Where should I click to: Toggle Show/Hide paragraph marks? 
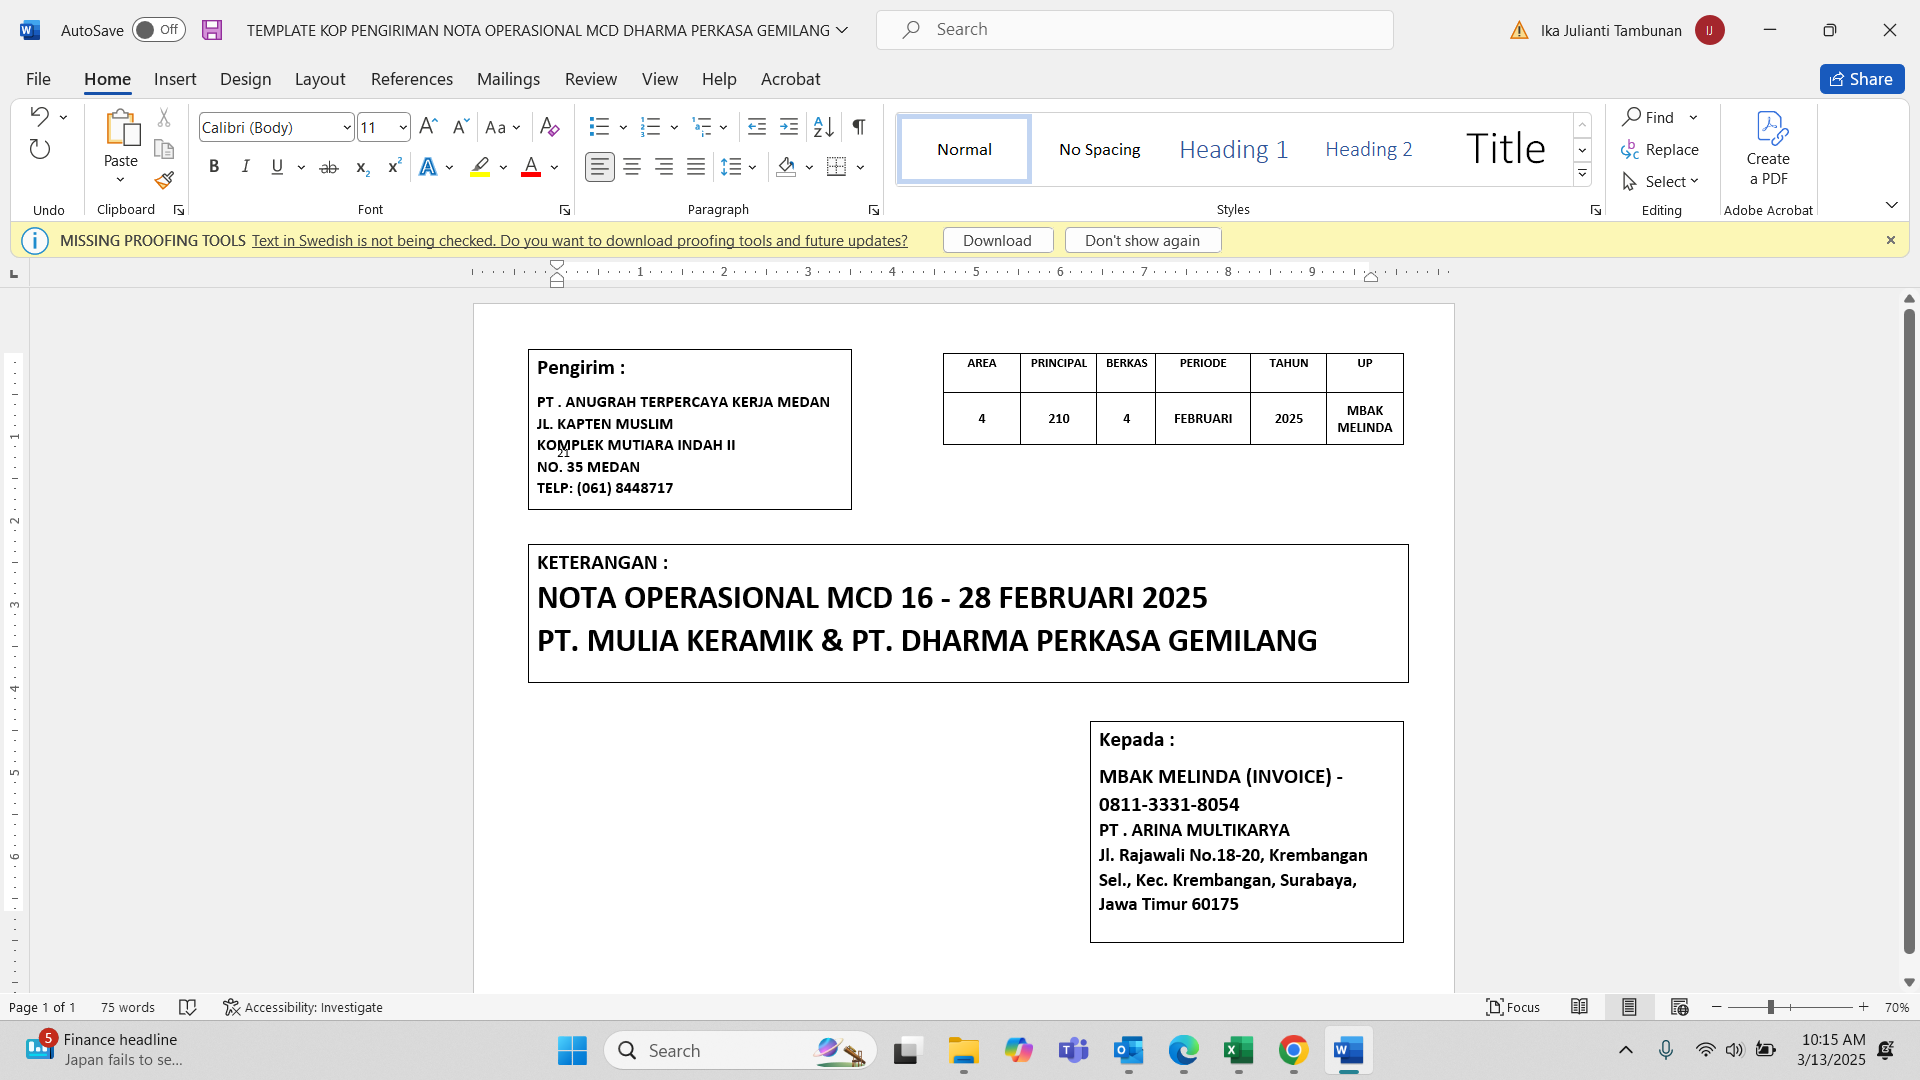click(x=859, y=127)
